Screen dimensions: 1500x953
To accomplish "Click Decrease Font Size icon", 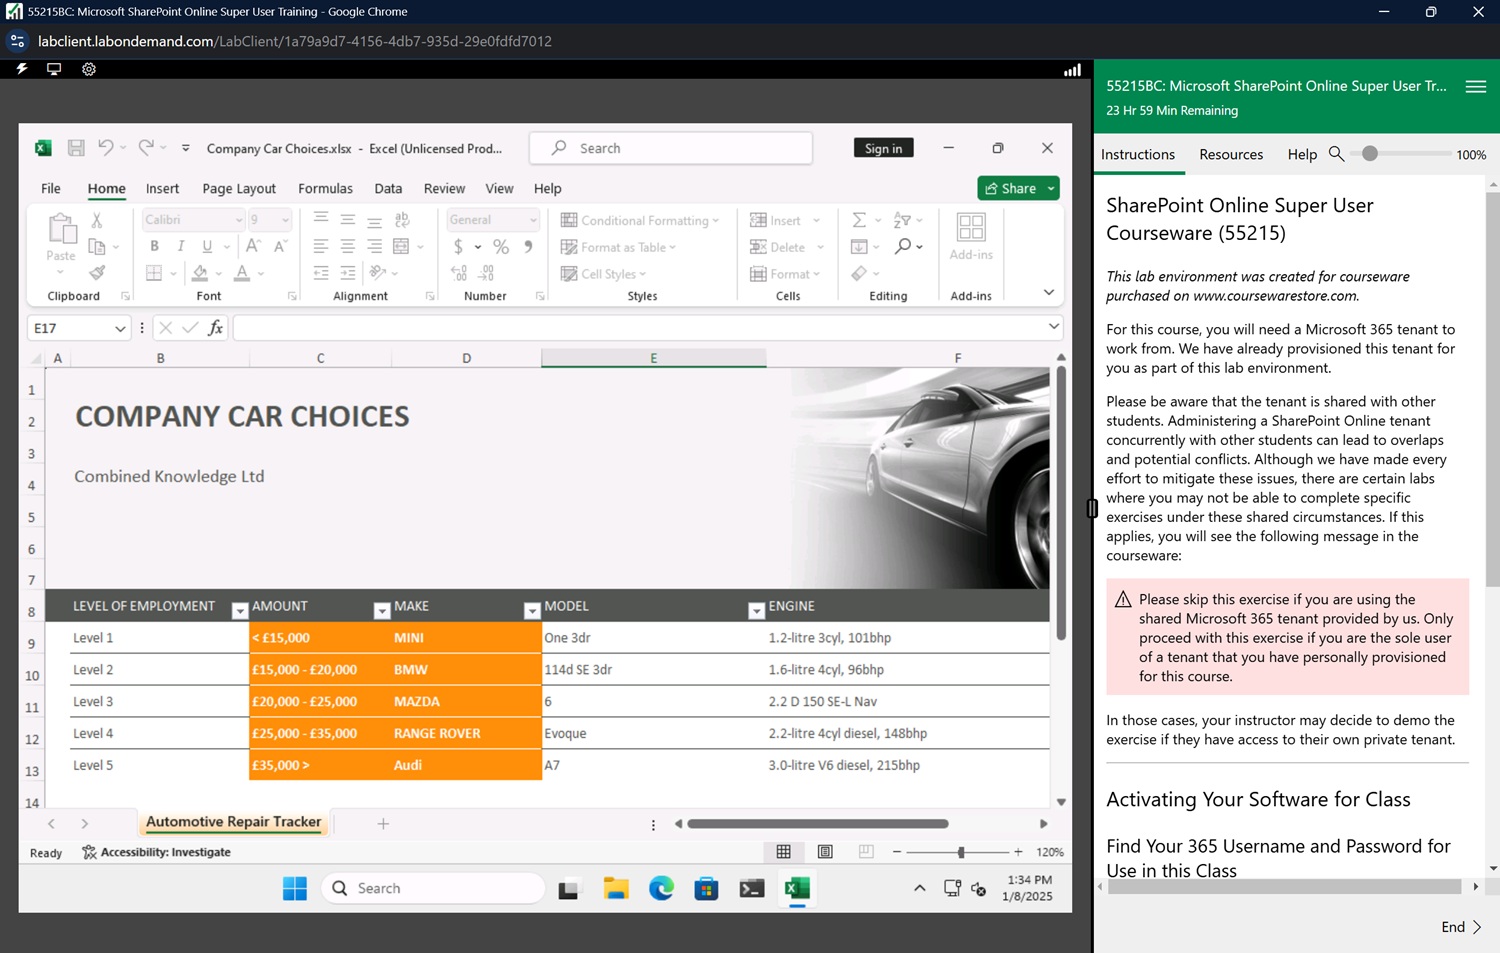I will pyautogui.click(x=281, y=246).
